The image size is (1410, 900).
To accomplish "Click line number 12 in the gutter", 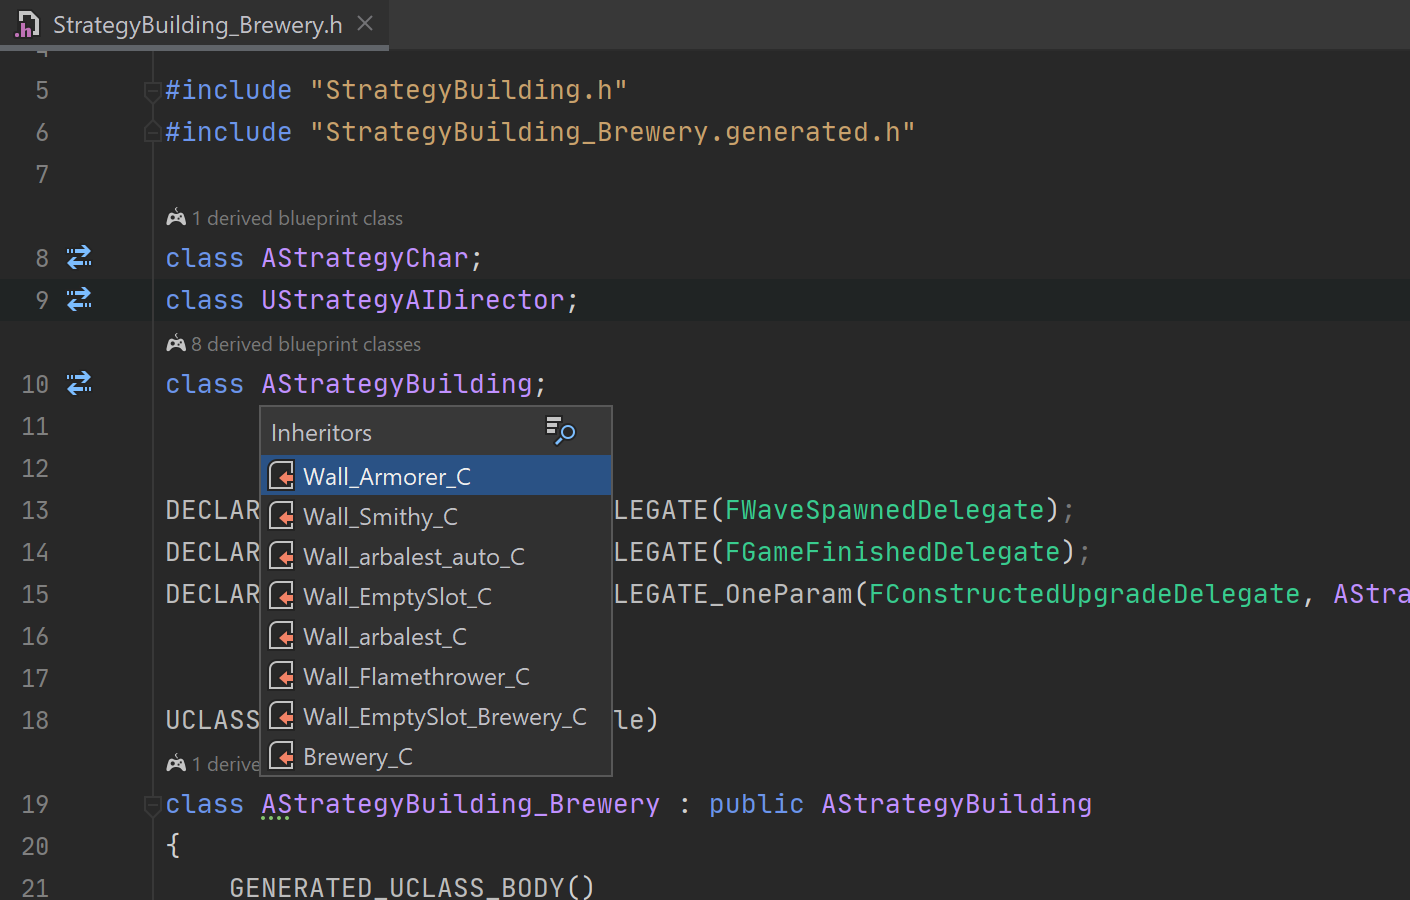I will pyautogui.click(x=35, y=468).
